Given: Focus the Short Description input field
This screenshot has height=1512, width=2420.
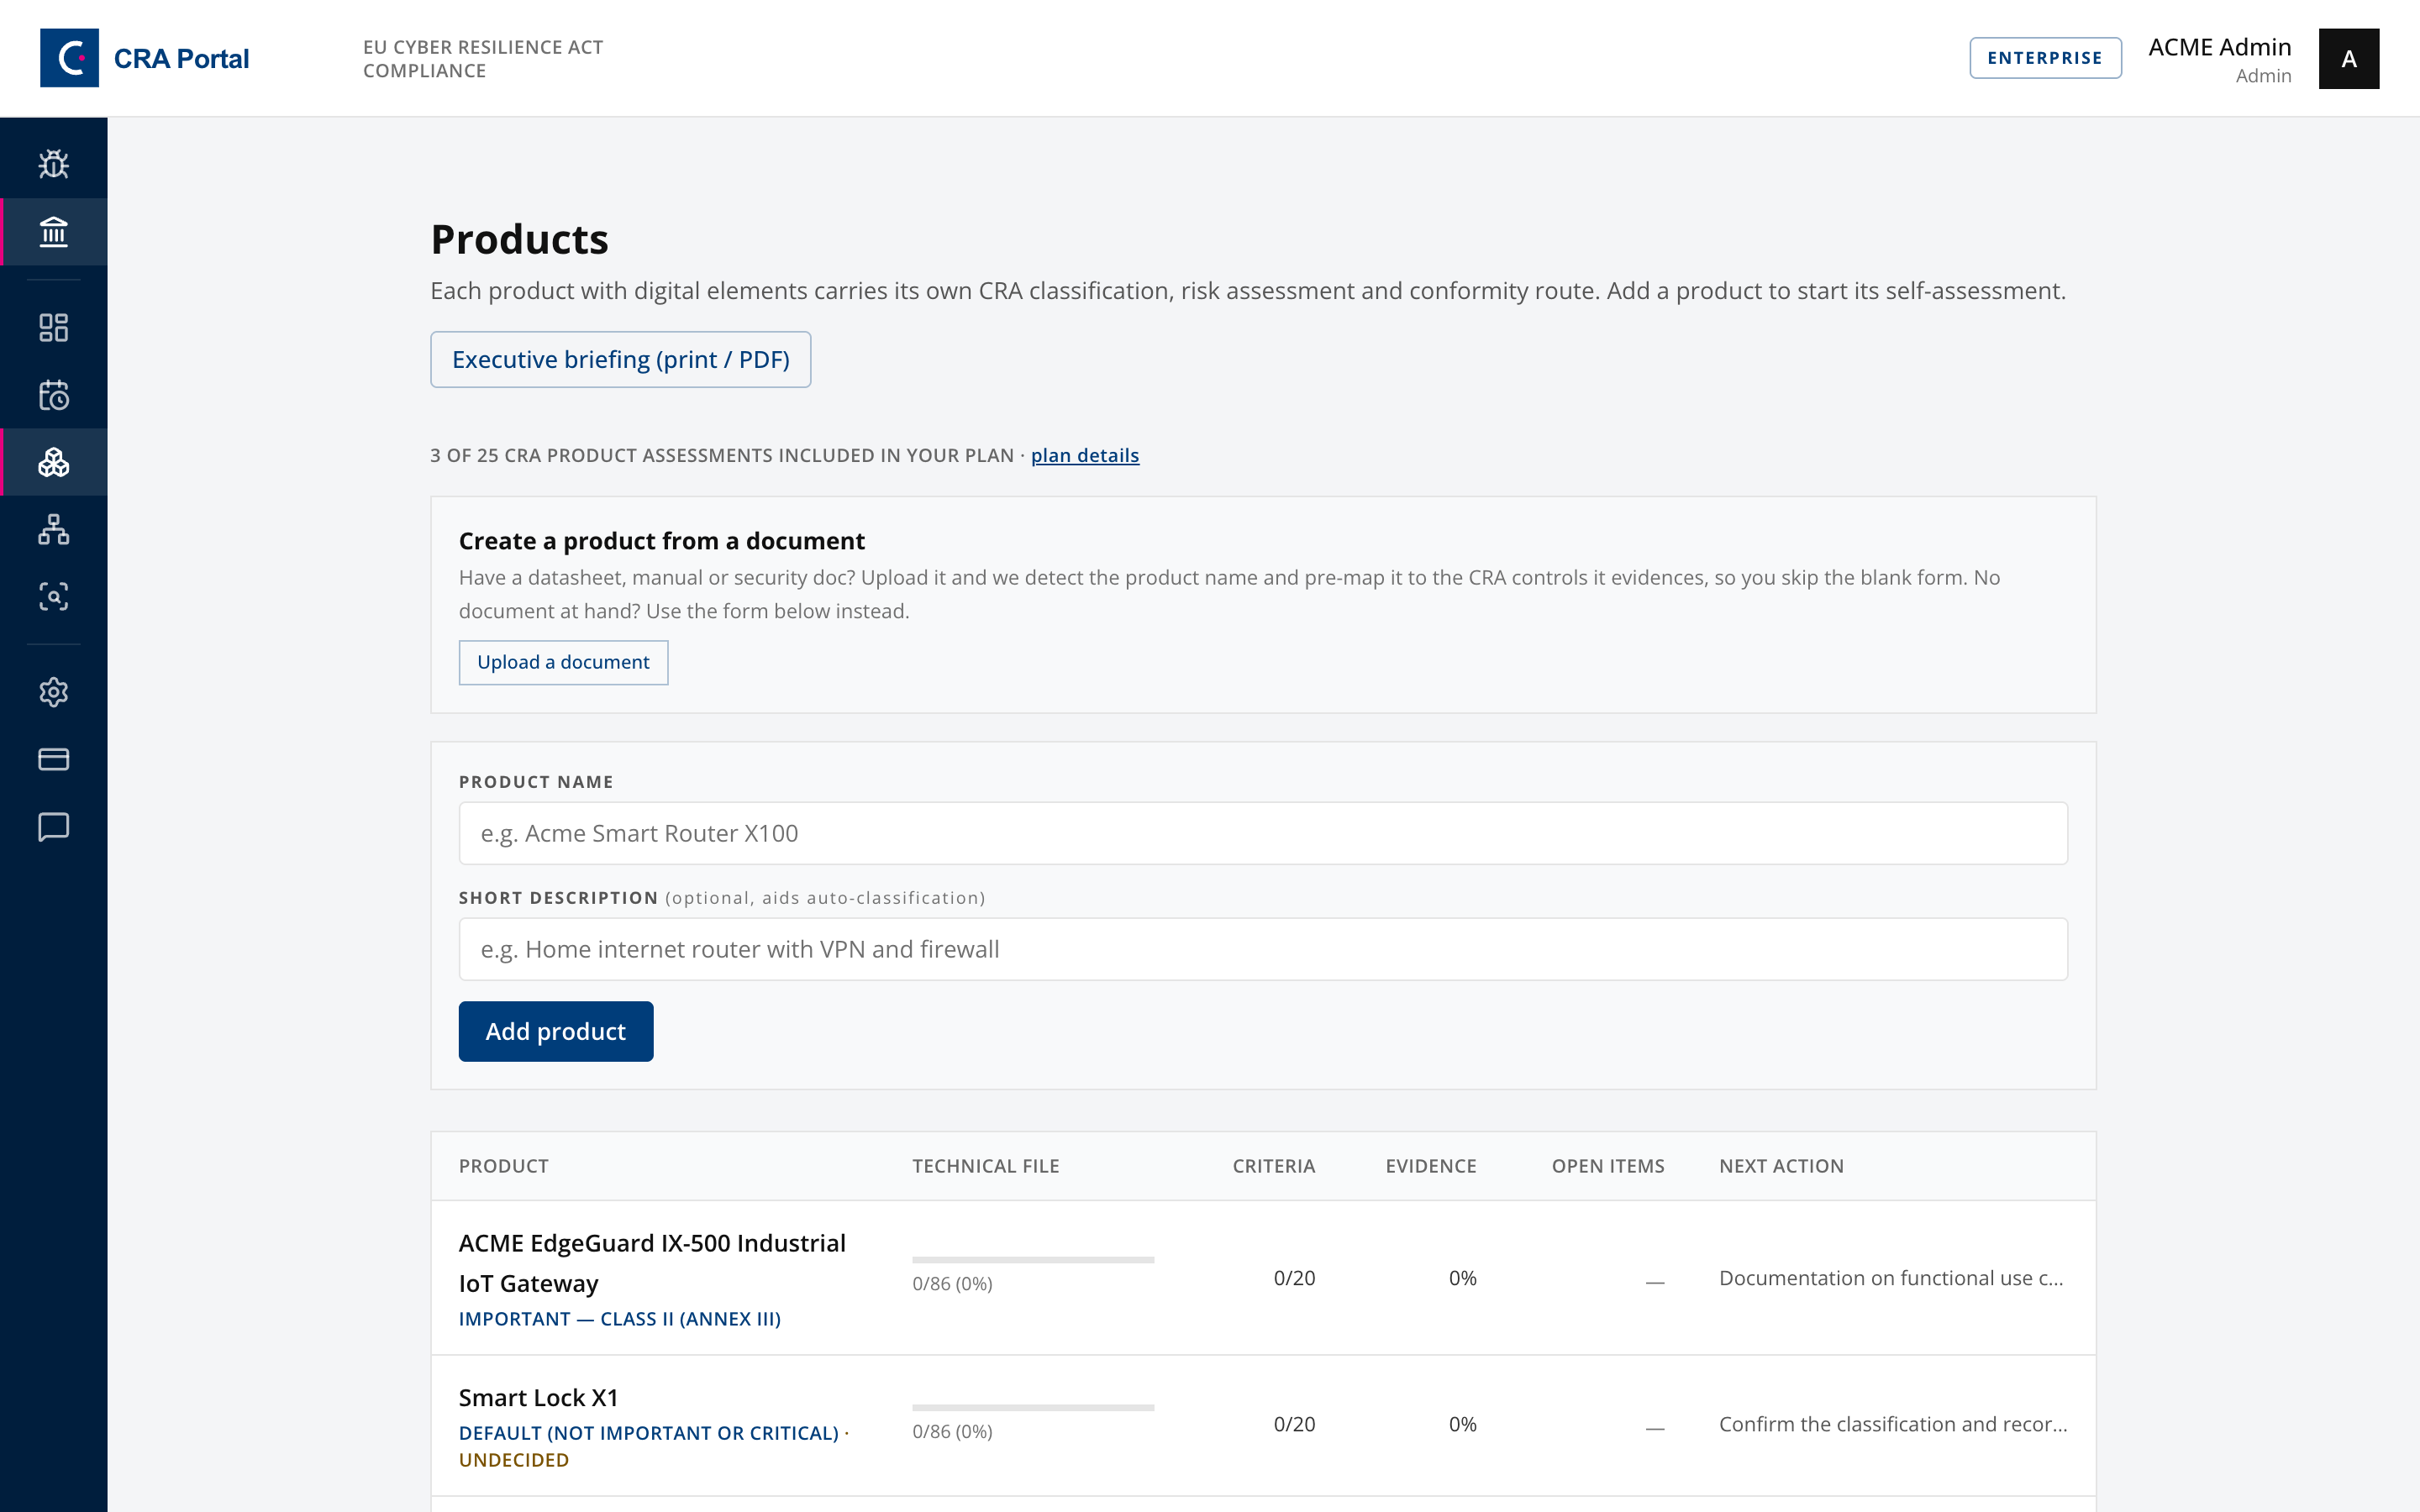Looking at the screenshot, I should 1263,949.
